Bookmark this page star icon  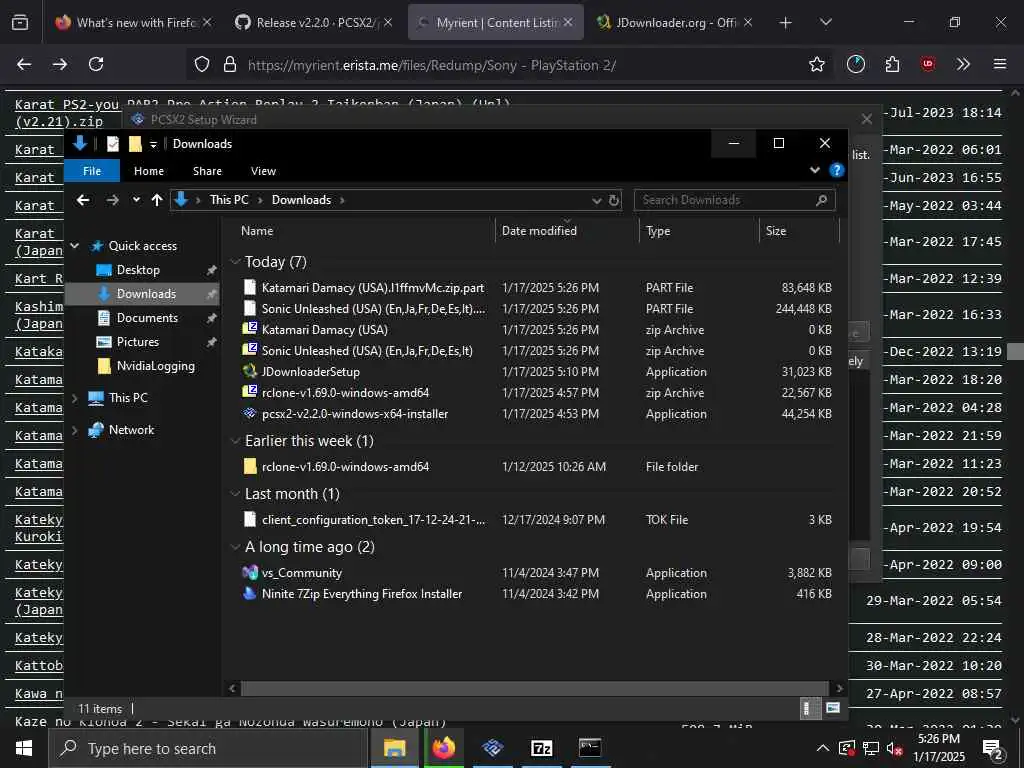(816, 64)
